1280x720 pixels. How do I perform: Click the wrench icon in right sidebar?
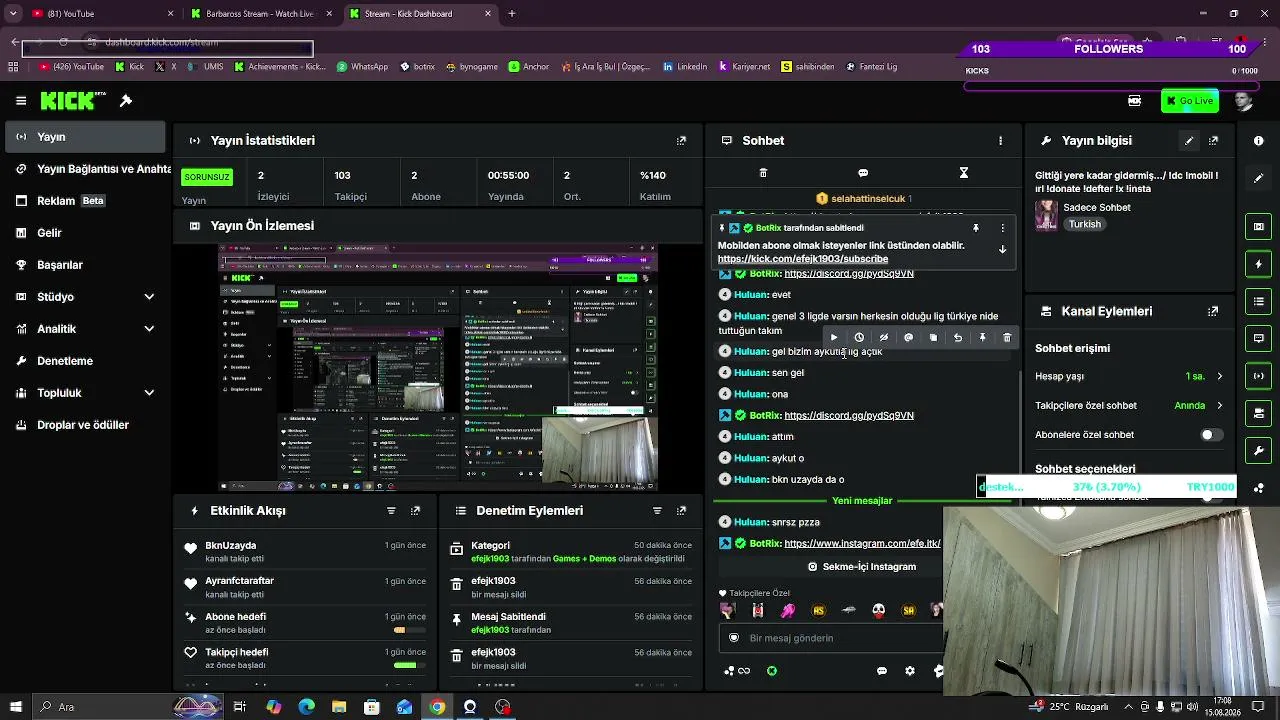[x=1259, y=450]
